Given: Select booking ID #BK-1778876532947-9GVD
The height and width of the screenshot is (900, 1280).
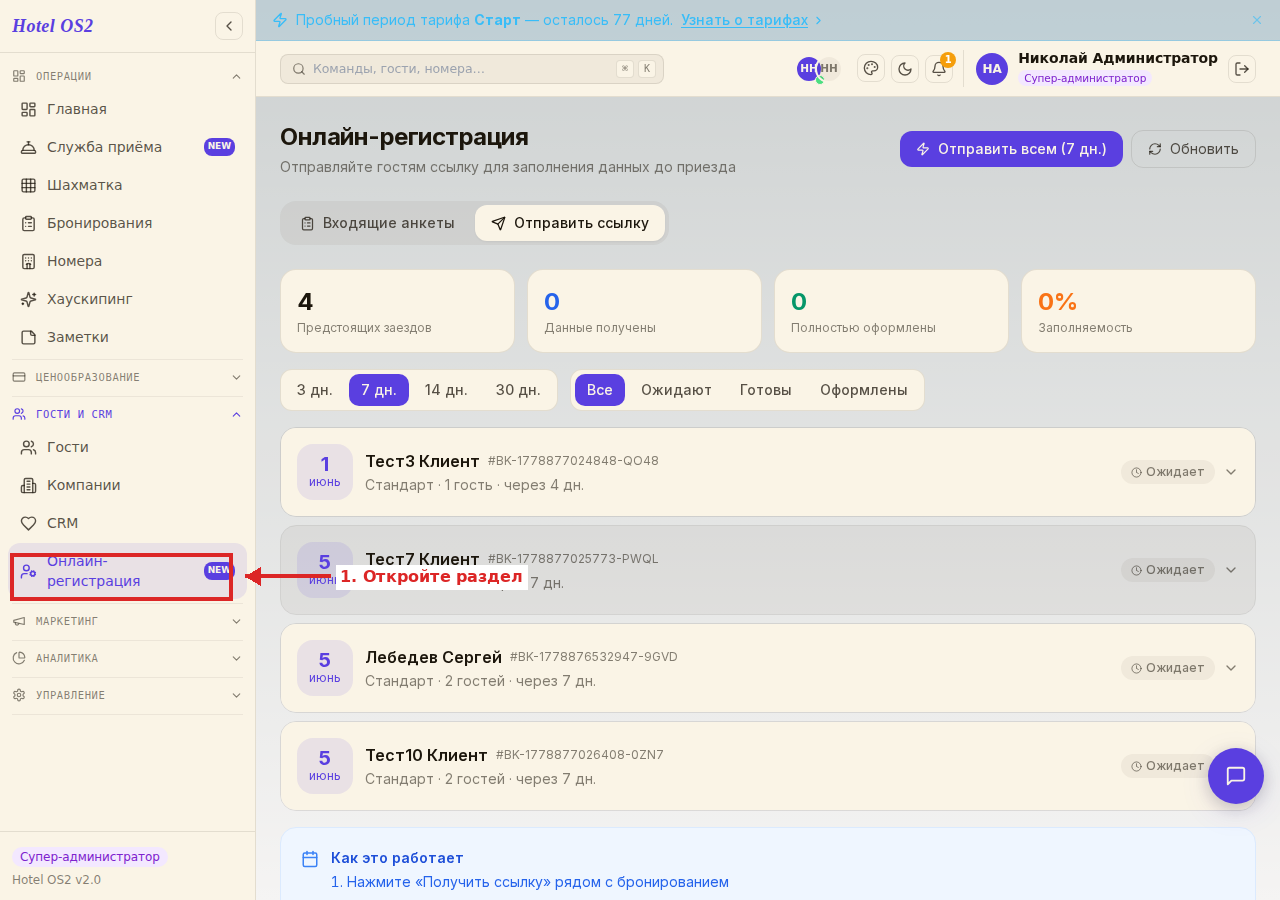Looking at the screenshot, I should pyautogui.click(x=594, y=657).
